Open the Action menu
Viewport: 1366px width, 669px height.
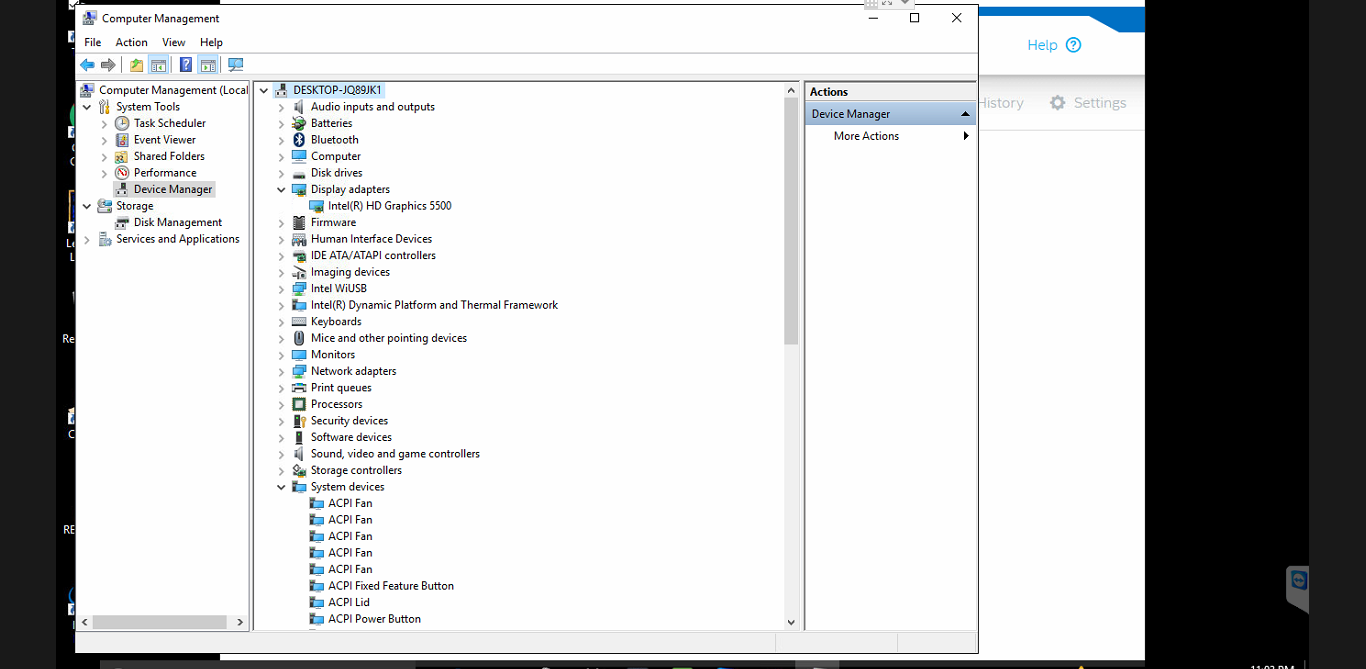point(131,42)
